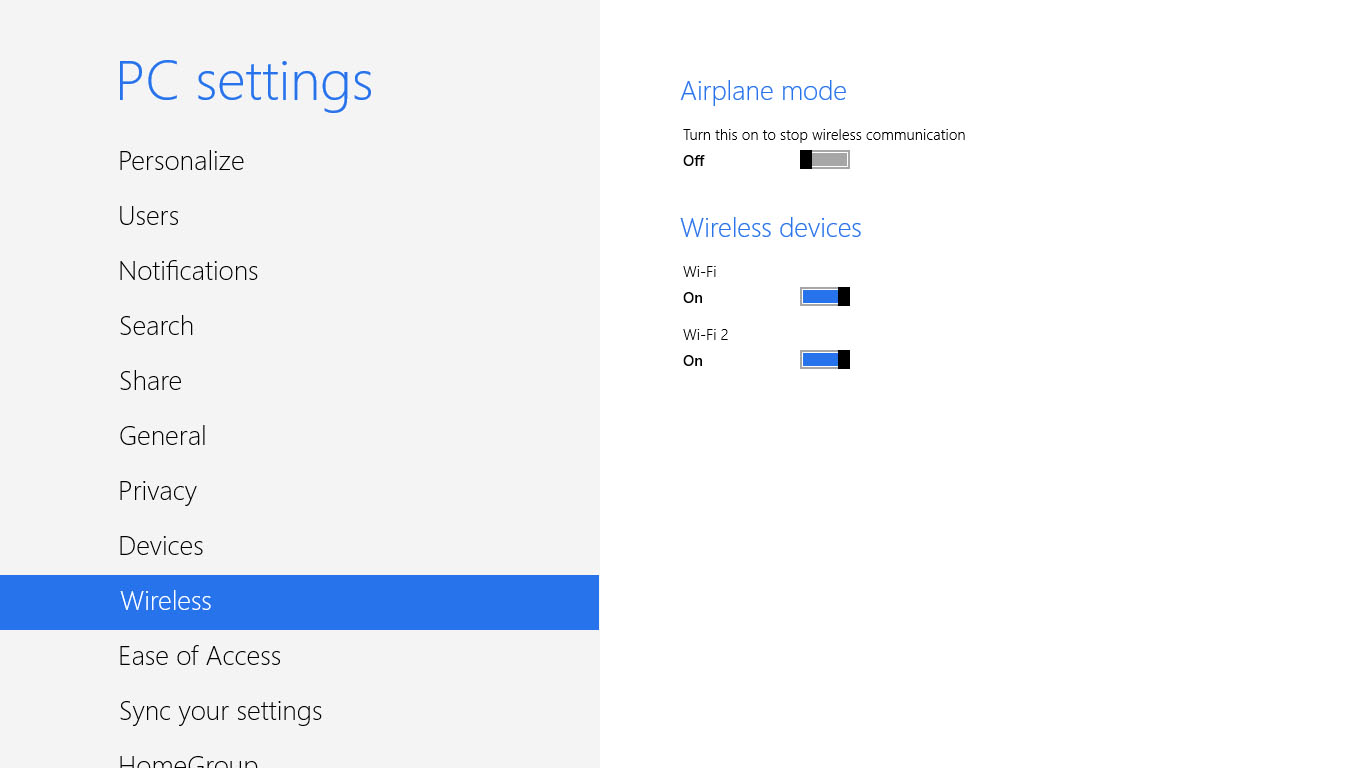Select Notifications in the sidebar
The height and width of the screenshot is (768, 1366).
(x=188, y=271)
